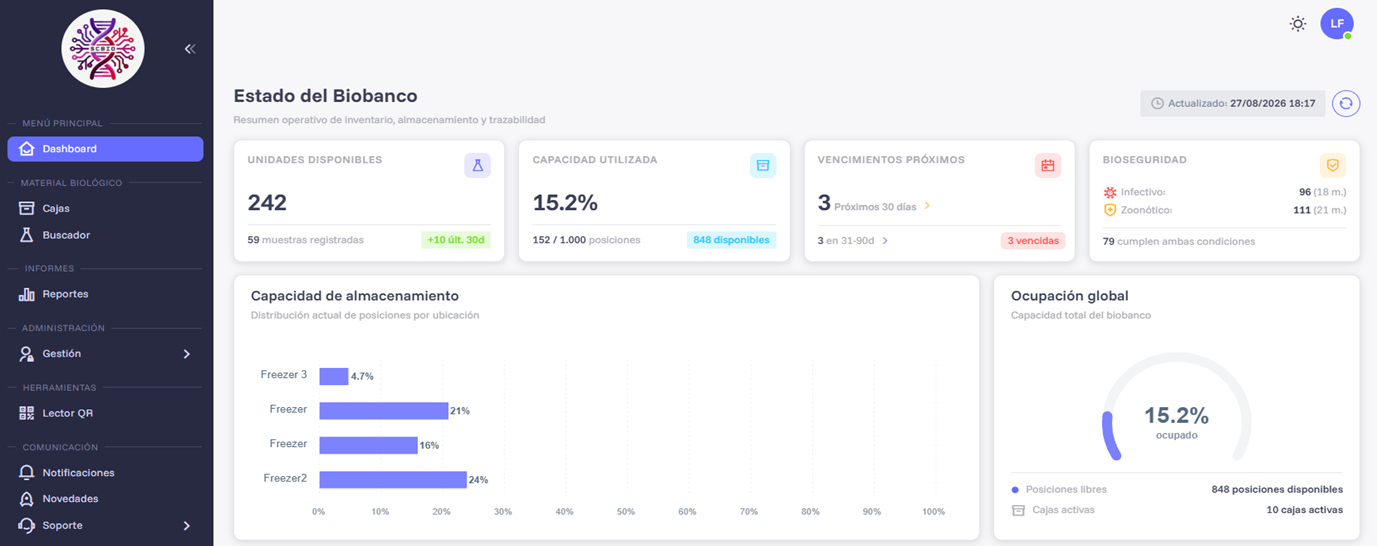
Task: Click the Notificaciones bell icon
Action: 27,472
